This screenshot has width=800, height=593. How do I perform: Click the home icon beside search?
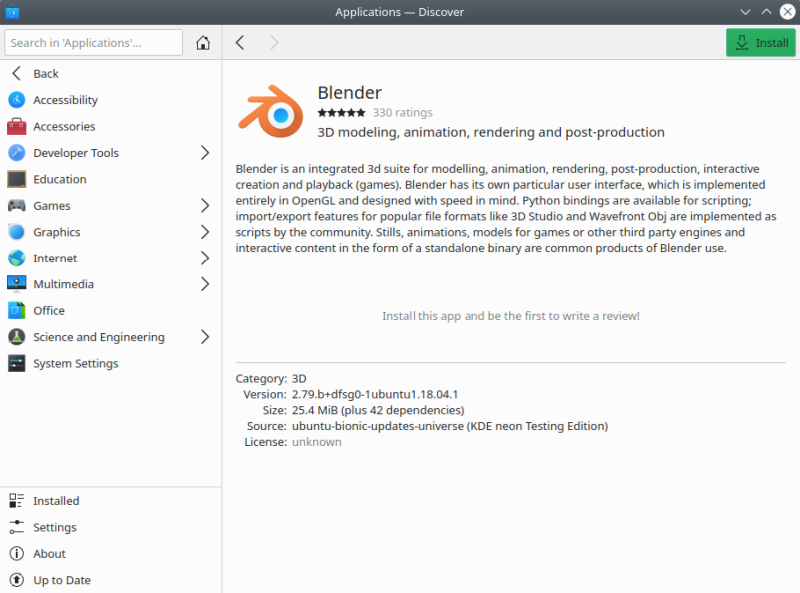[x=203, y=43]
